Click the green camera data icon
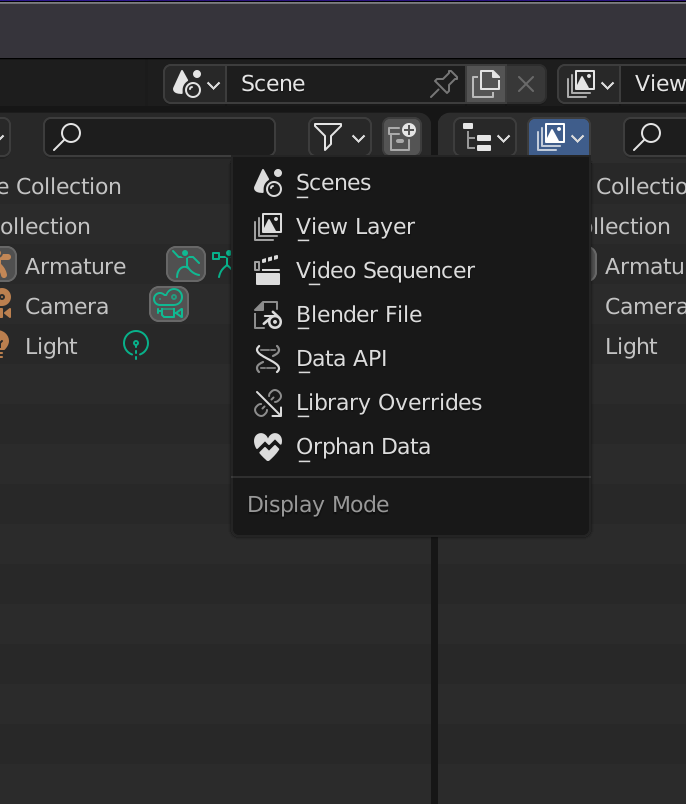The width and height of the screenshot is (686, 804). tap(169, 305)
